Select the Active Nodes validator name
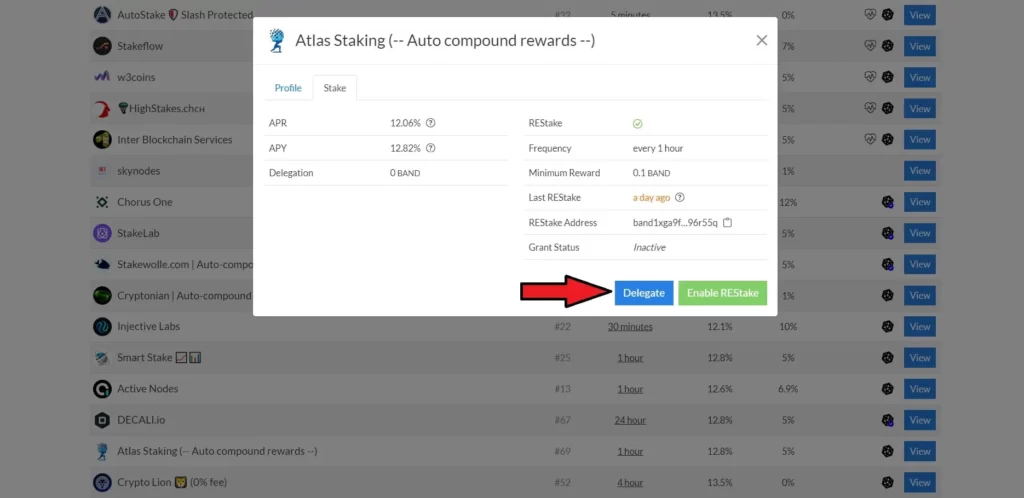Image resolution: width=1024 pixels, height=498 pixels. point(148,389)
